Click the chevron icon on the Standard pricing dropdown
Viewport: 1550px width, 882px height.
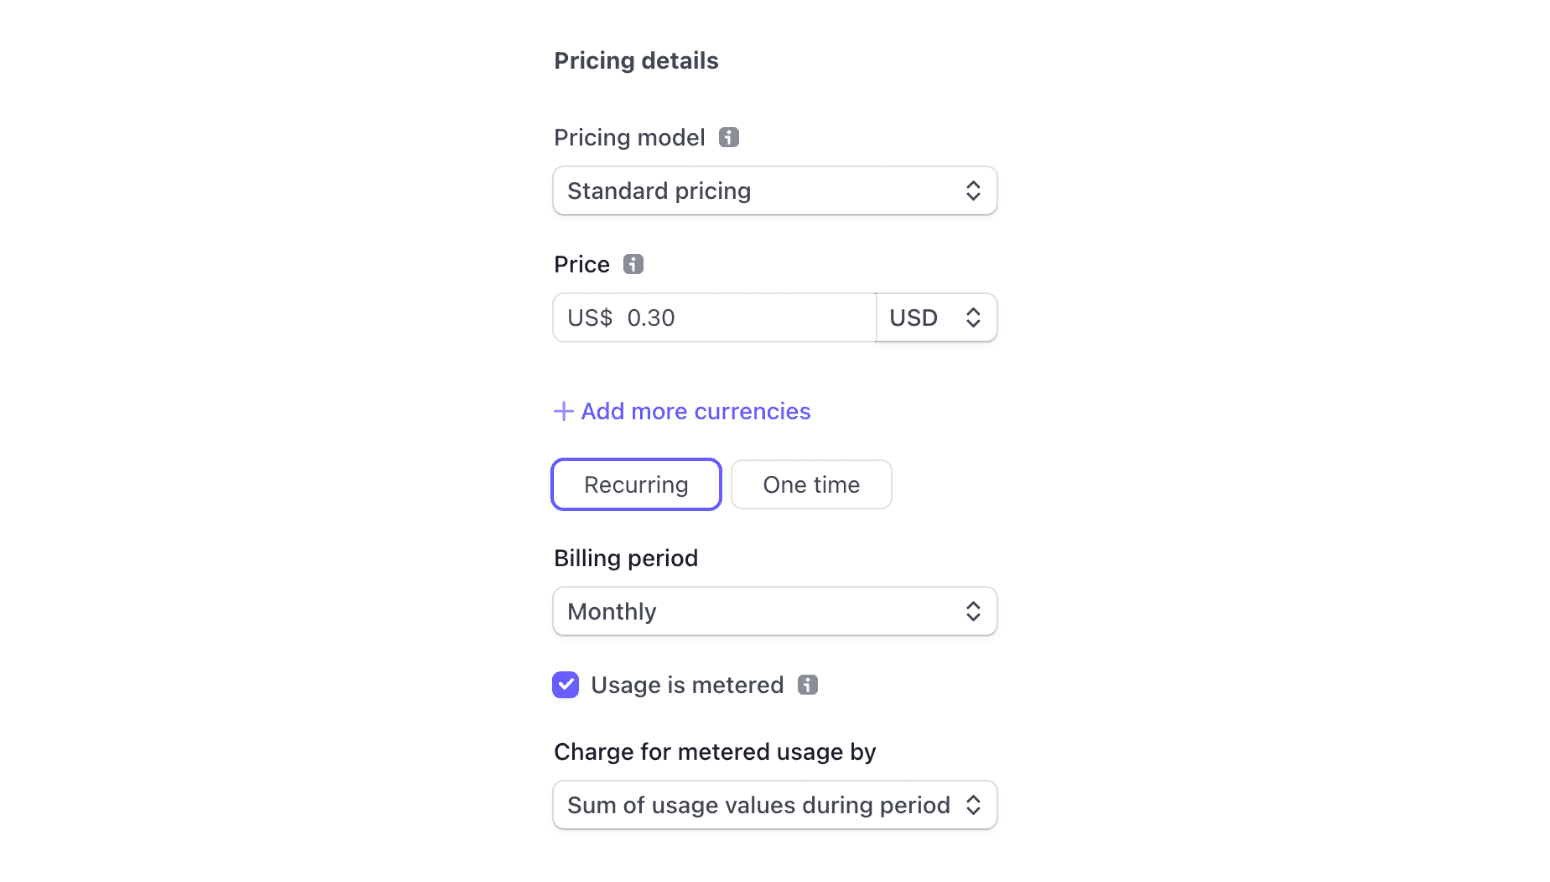973,190
